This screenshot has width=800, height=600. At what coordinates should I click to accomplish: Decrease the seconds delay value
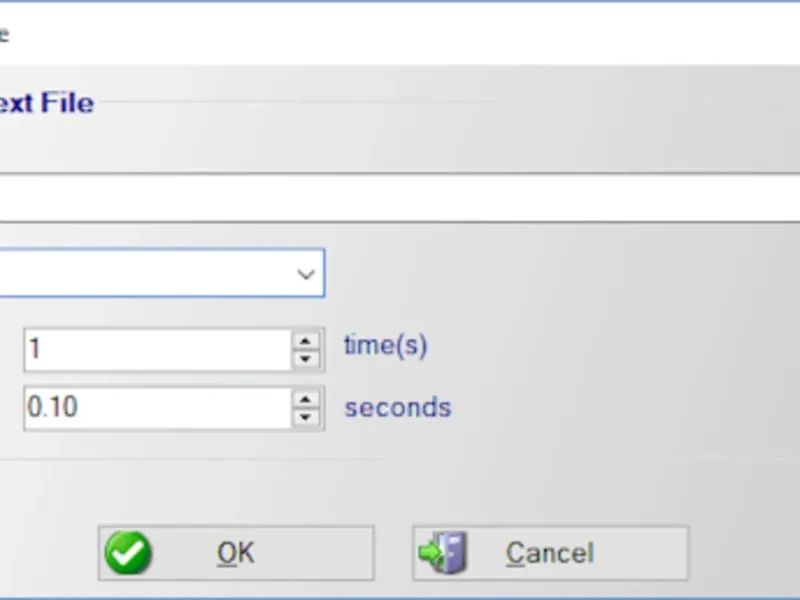tap(306, 419)
